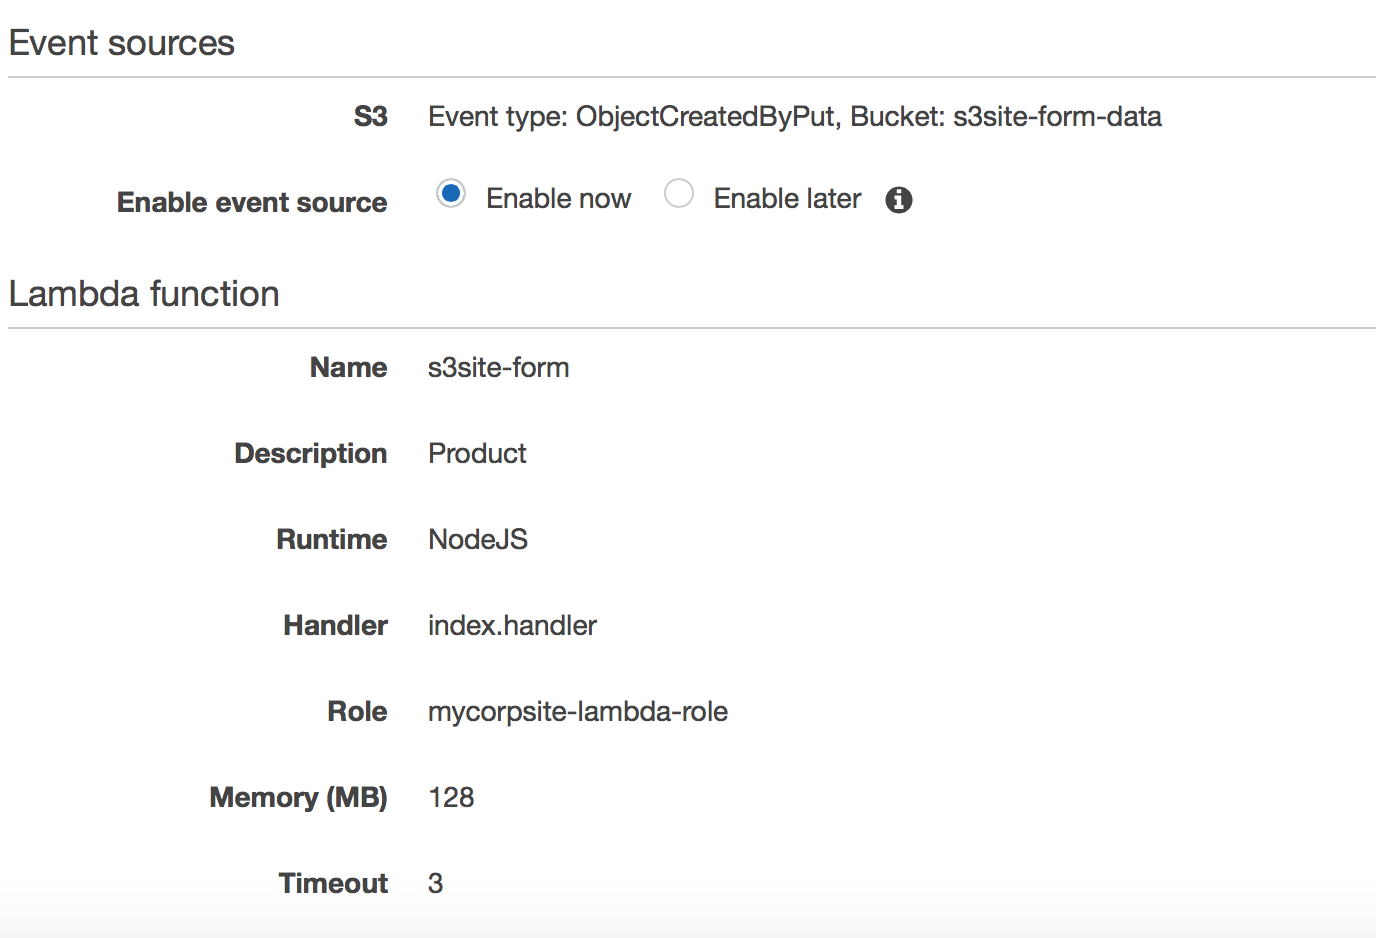Image resolution: width=1376 pixels, height=938 pixels.
Task: Click the Timeout value 3
Action: click(436, 884)
